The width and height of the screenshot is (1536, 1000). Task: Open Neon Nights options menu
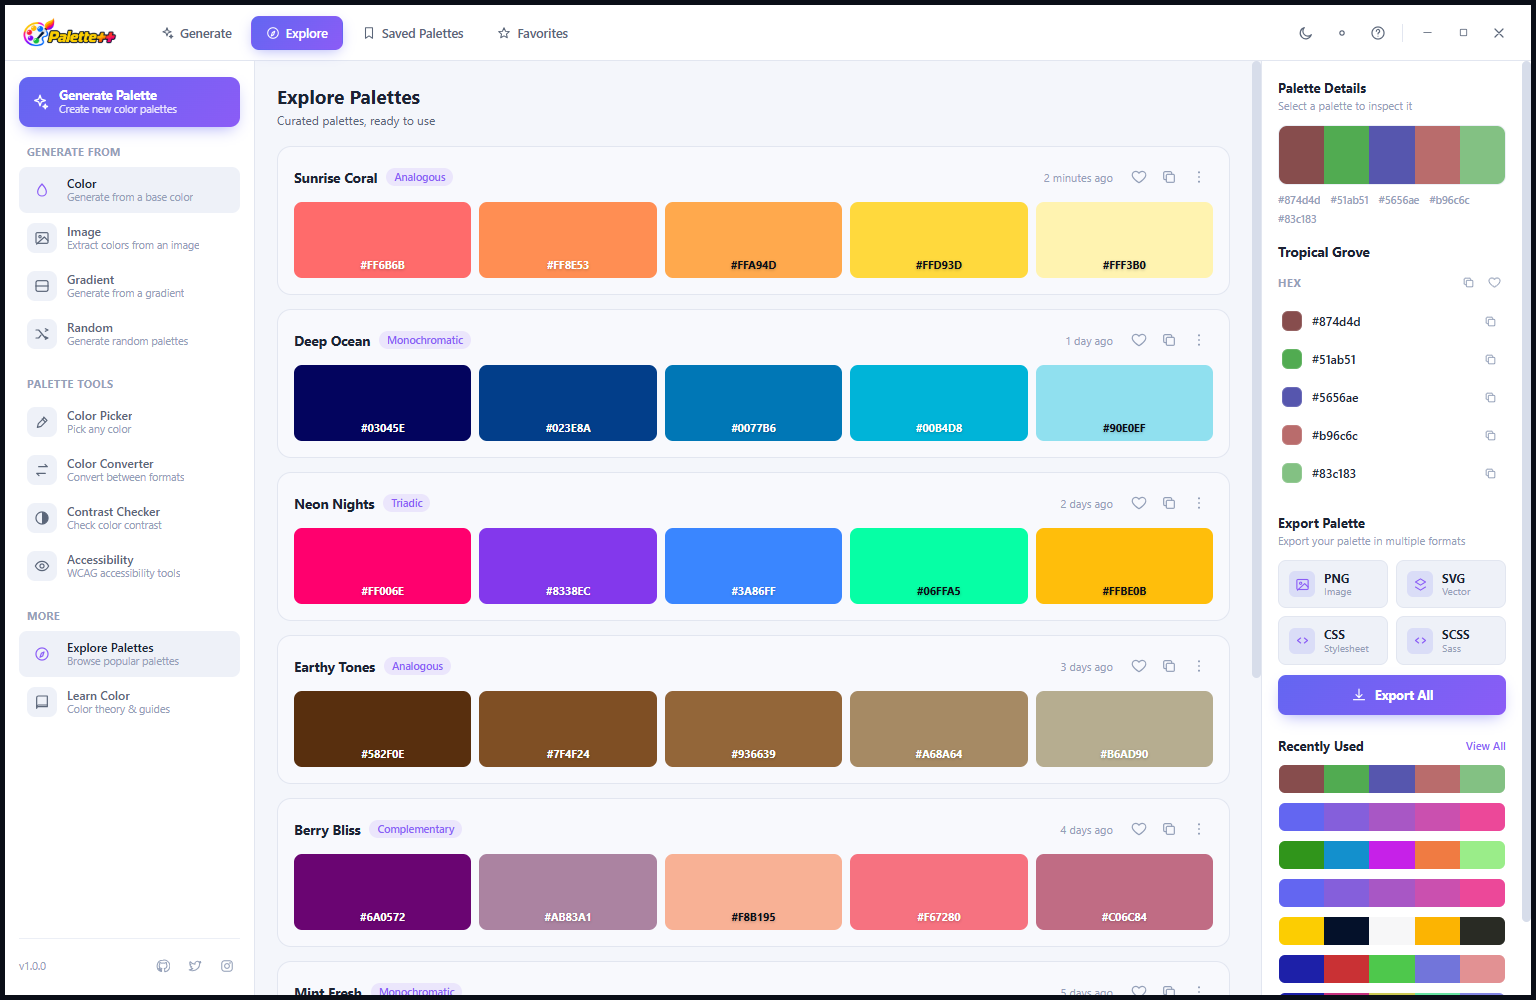(x=1199, y=503)
